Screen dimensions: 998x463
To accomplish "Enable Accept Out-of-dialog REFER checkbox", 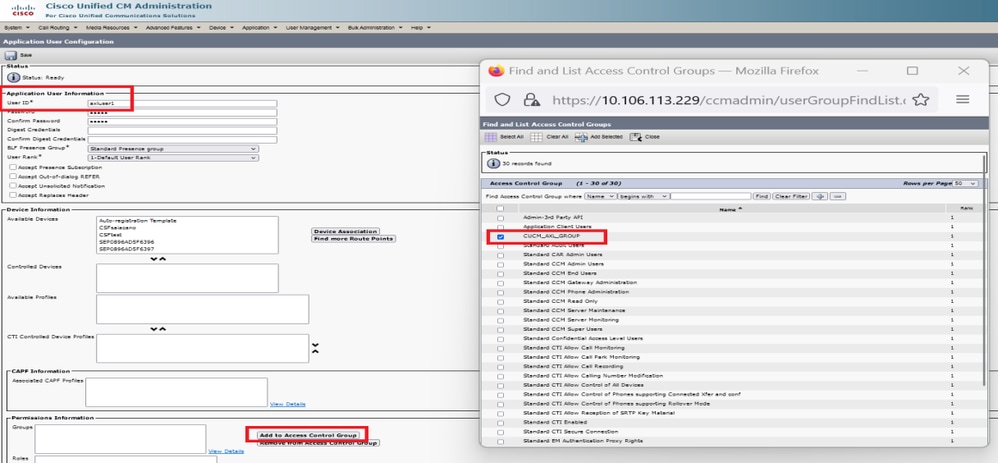I will 13,176.
